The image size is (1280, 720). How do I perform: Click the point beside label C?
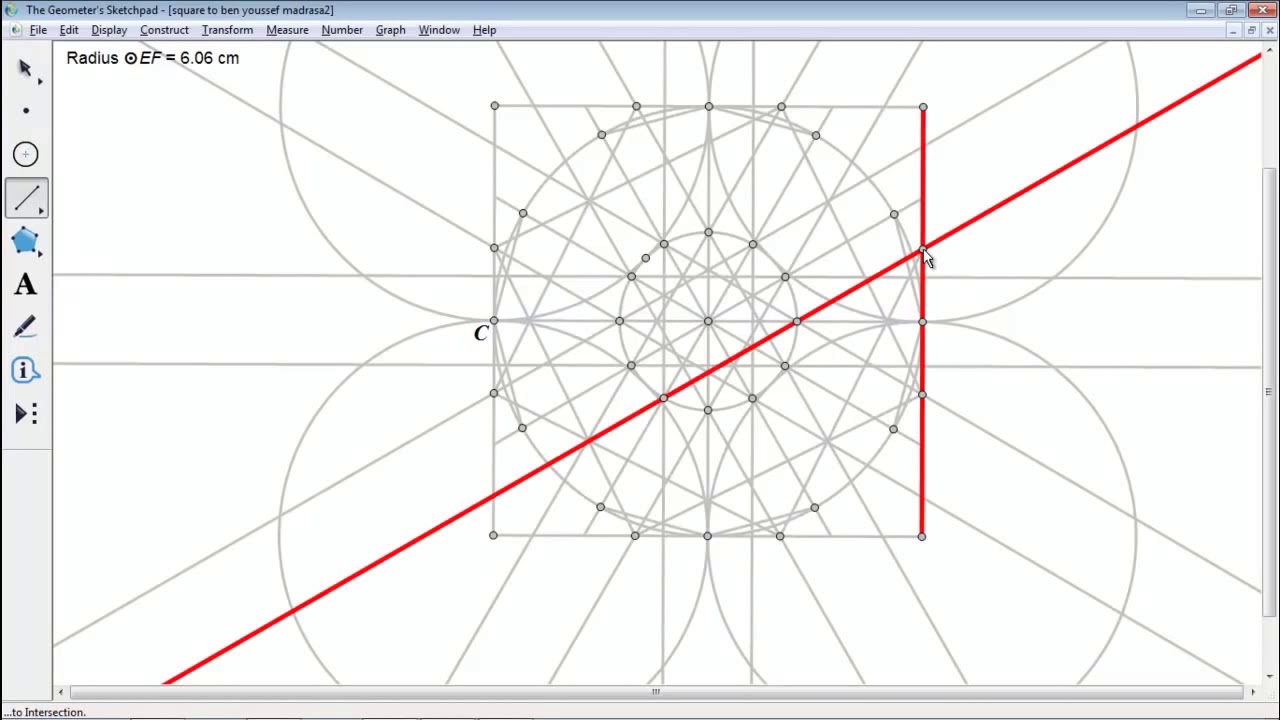(493, 321)
